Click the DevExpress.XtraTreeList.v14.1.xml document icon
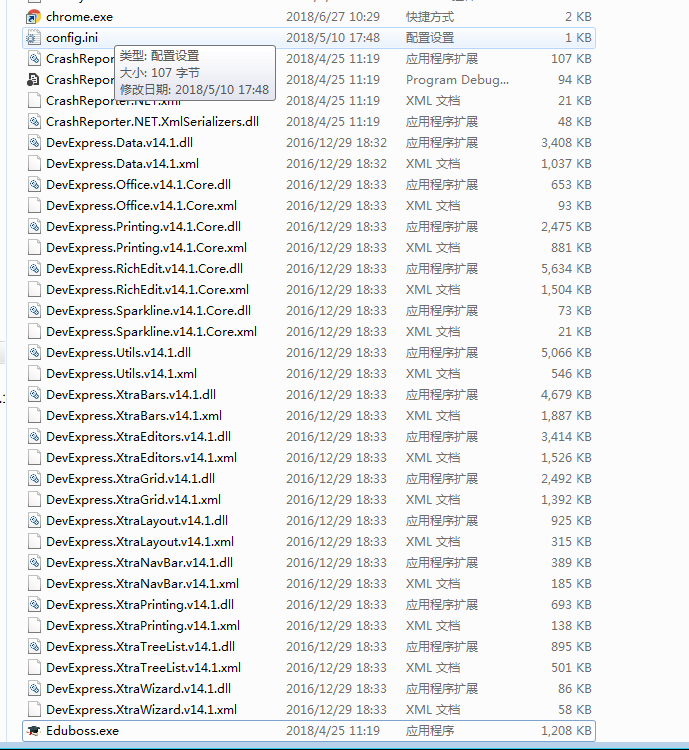This screenshot has width=689, height=750. pos(33,668)
